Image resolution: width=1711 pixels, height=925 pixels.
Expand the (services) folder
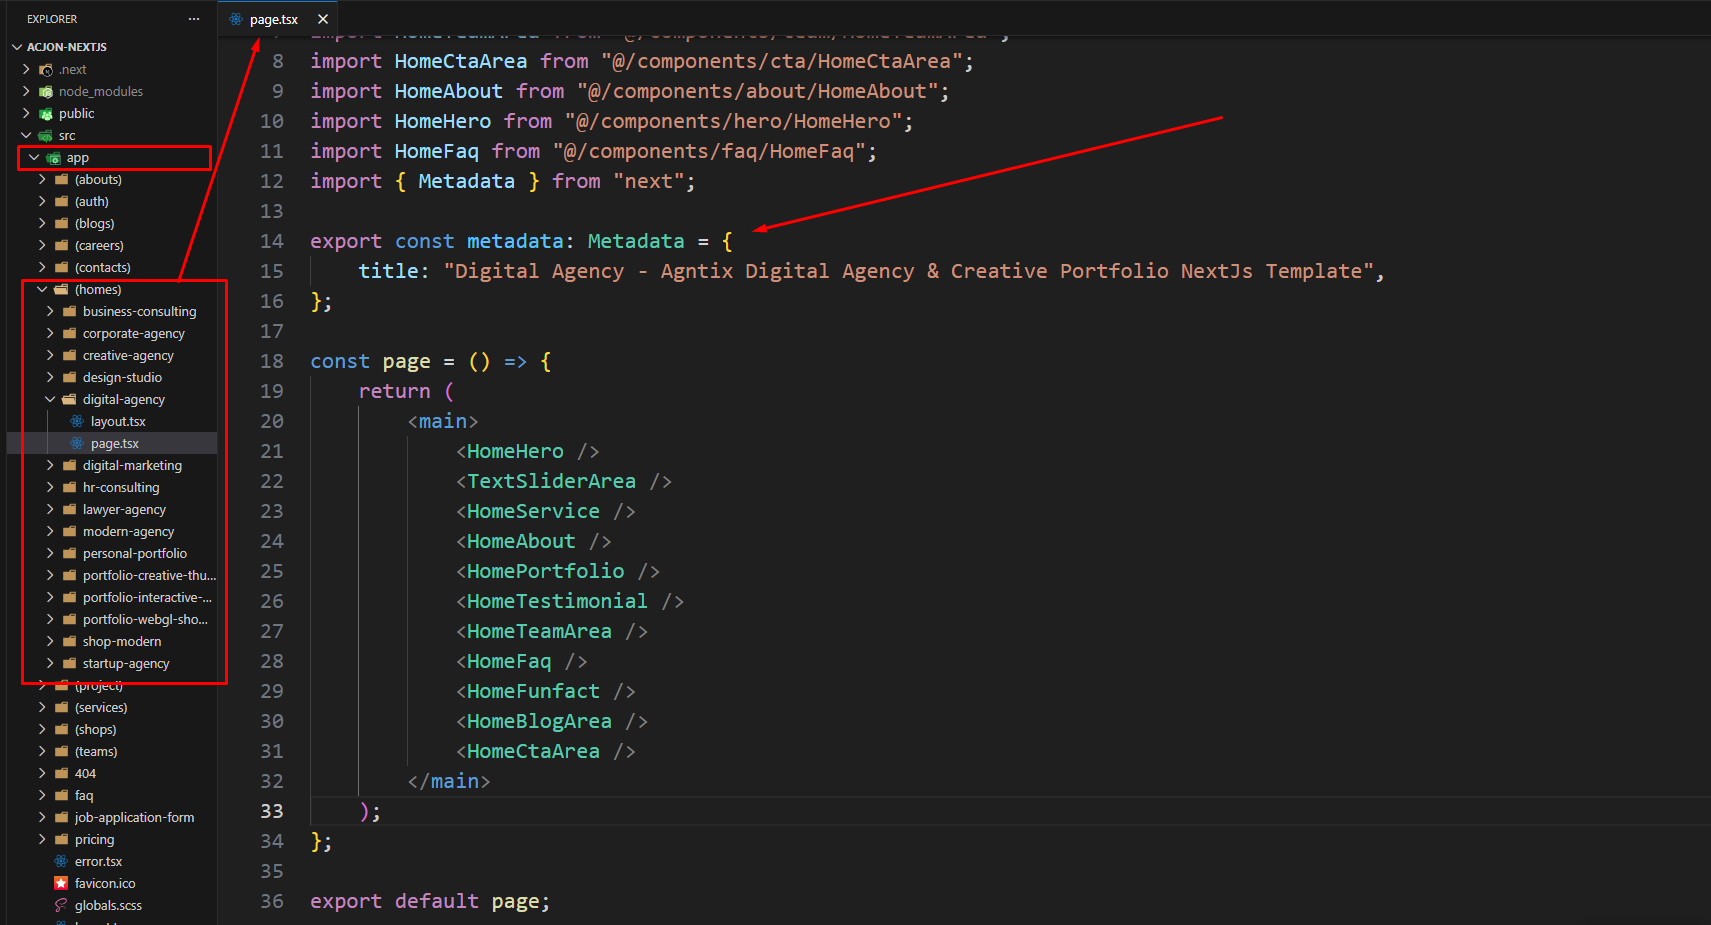pos(42,708)
